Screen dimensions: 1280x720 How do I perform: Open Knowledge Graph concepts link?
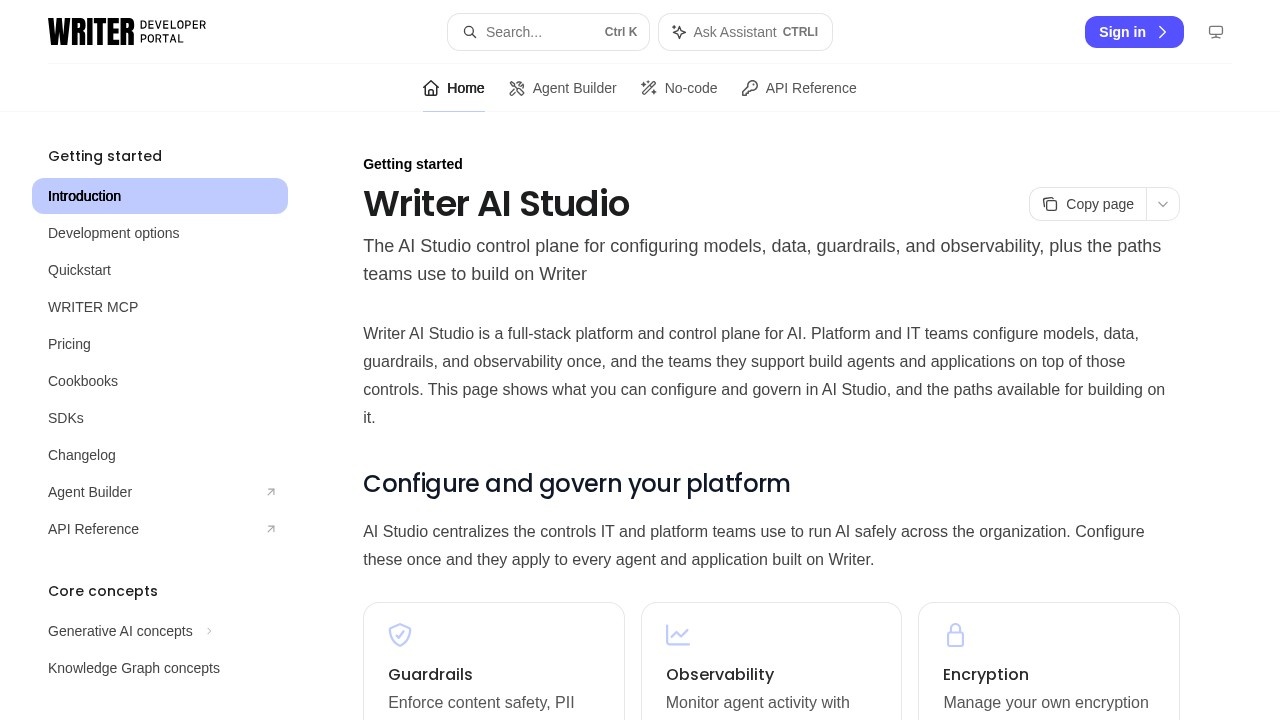click(160, 668)
